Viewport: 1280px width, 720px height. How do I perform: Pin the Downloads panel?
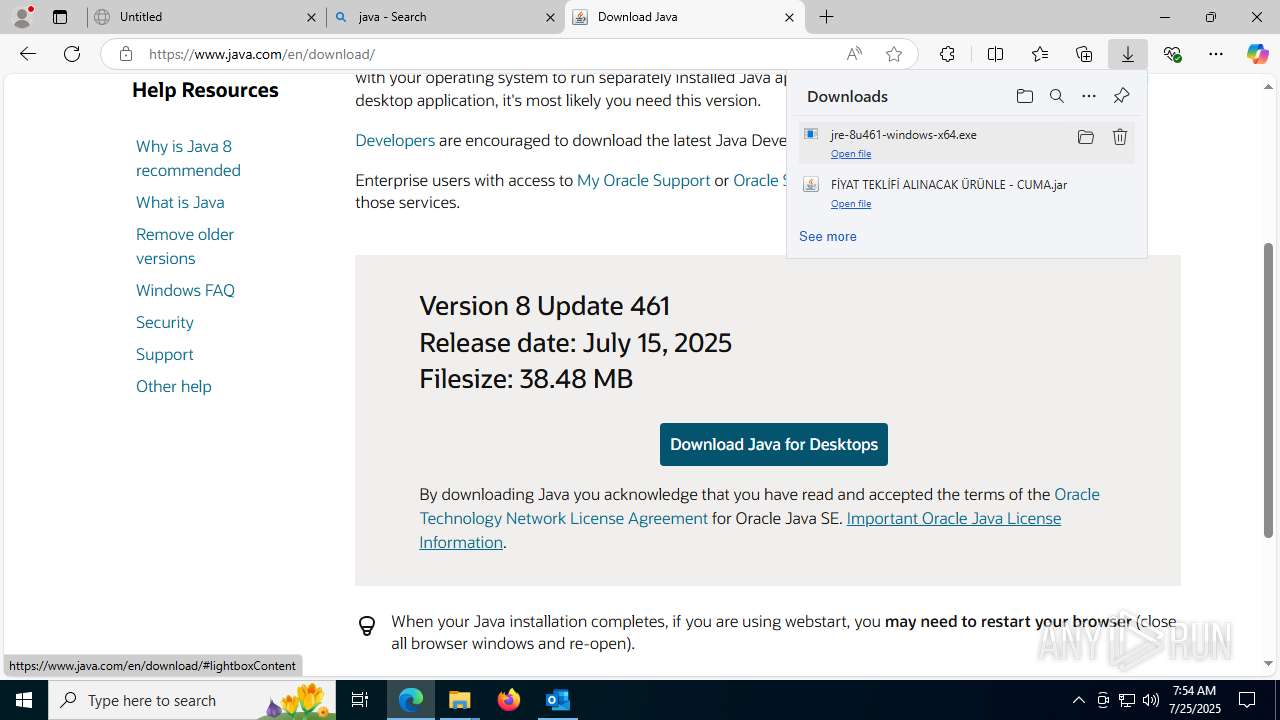tap(1121, 96)
